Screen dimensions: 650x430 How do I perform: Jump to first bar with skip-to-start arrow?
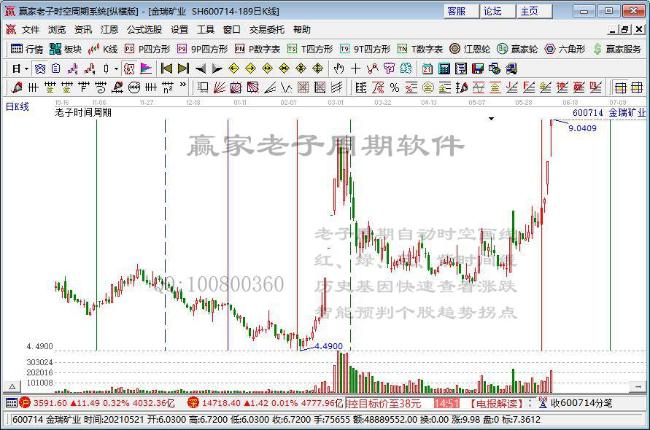[166, 68]
